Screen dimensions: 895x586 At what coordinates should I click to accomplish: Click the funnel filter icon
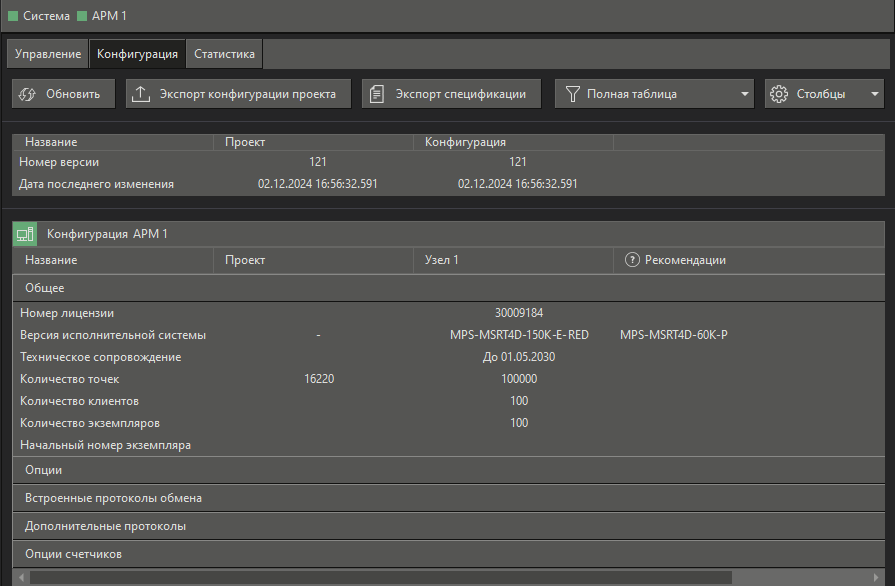click(572, 94)
